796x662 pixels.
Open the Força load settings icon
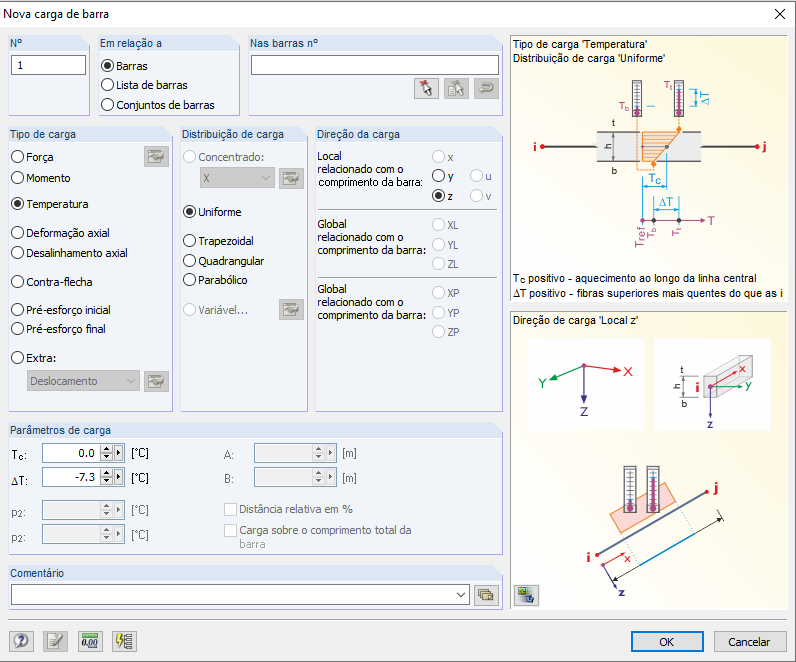(156, 157)
